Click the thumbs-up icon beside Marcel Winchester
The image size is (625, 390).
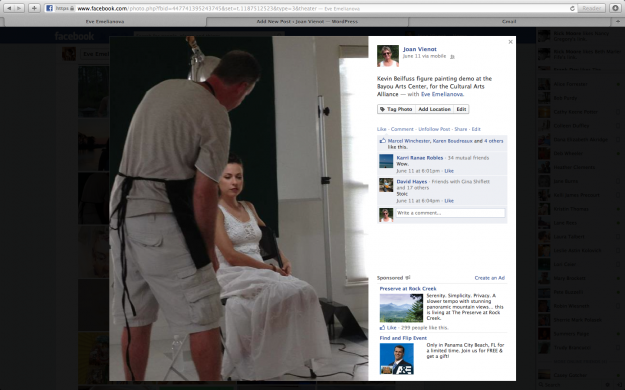tap(383, 141)
